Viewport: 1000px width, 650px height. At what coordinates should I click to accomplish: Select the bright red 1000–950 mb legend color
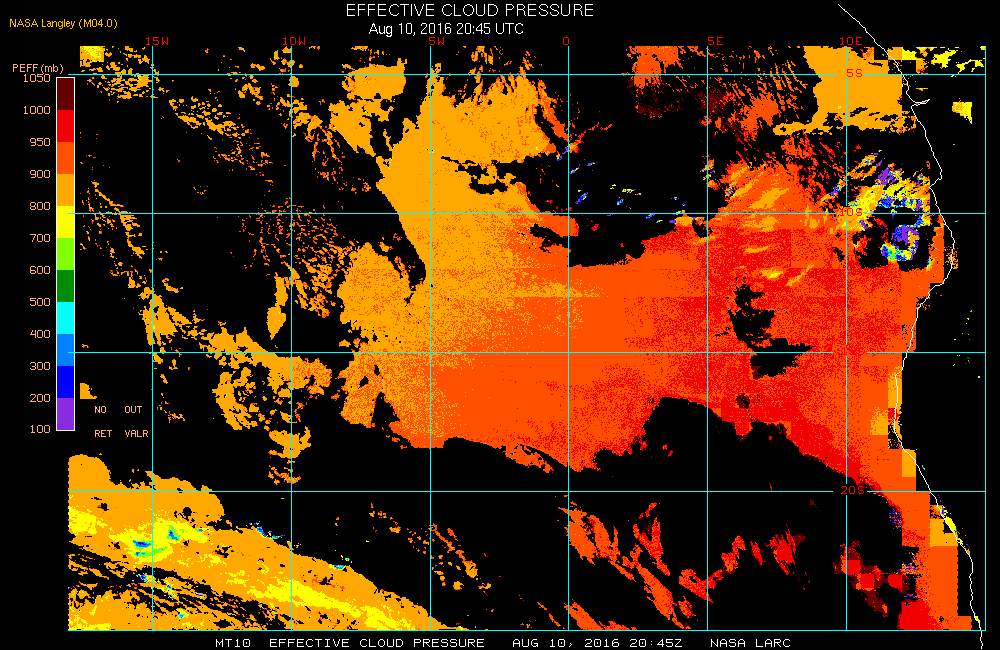pos(66,126)
